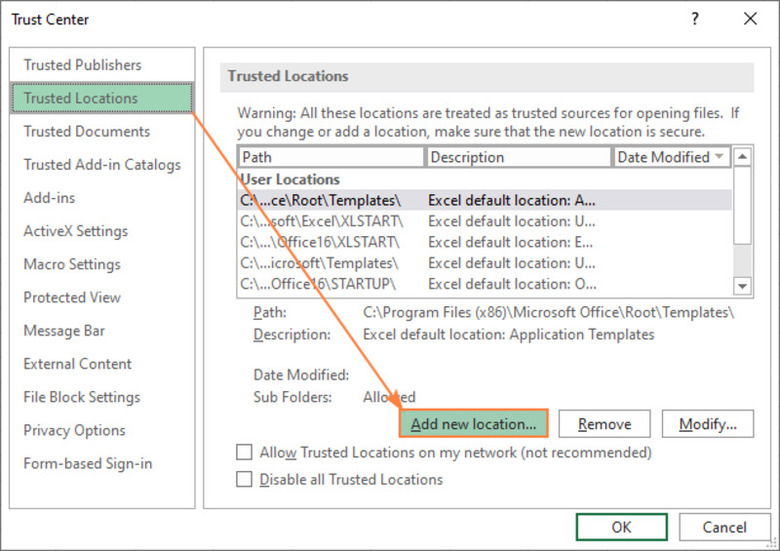Click the Date Modified sort dropdown arrow
780x551 pixels.
[x=719, y=157]
